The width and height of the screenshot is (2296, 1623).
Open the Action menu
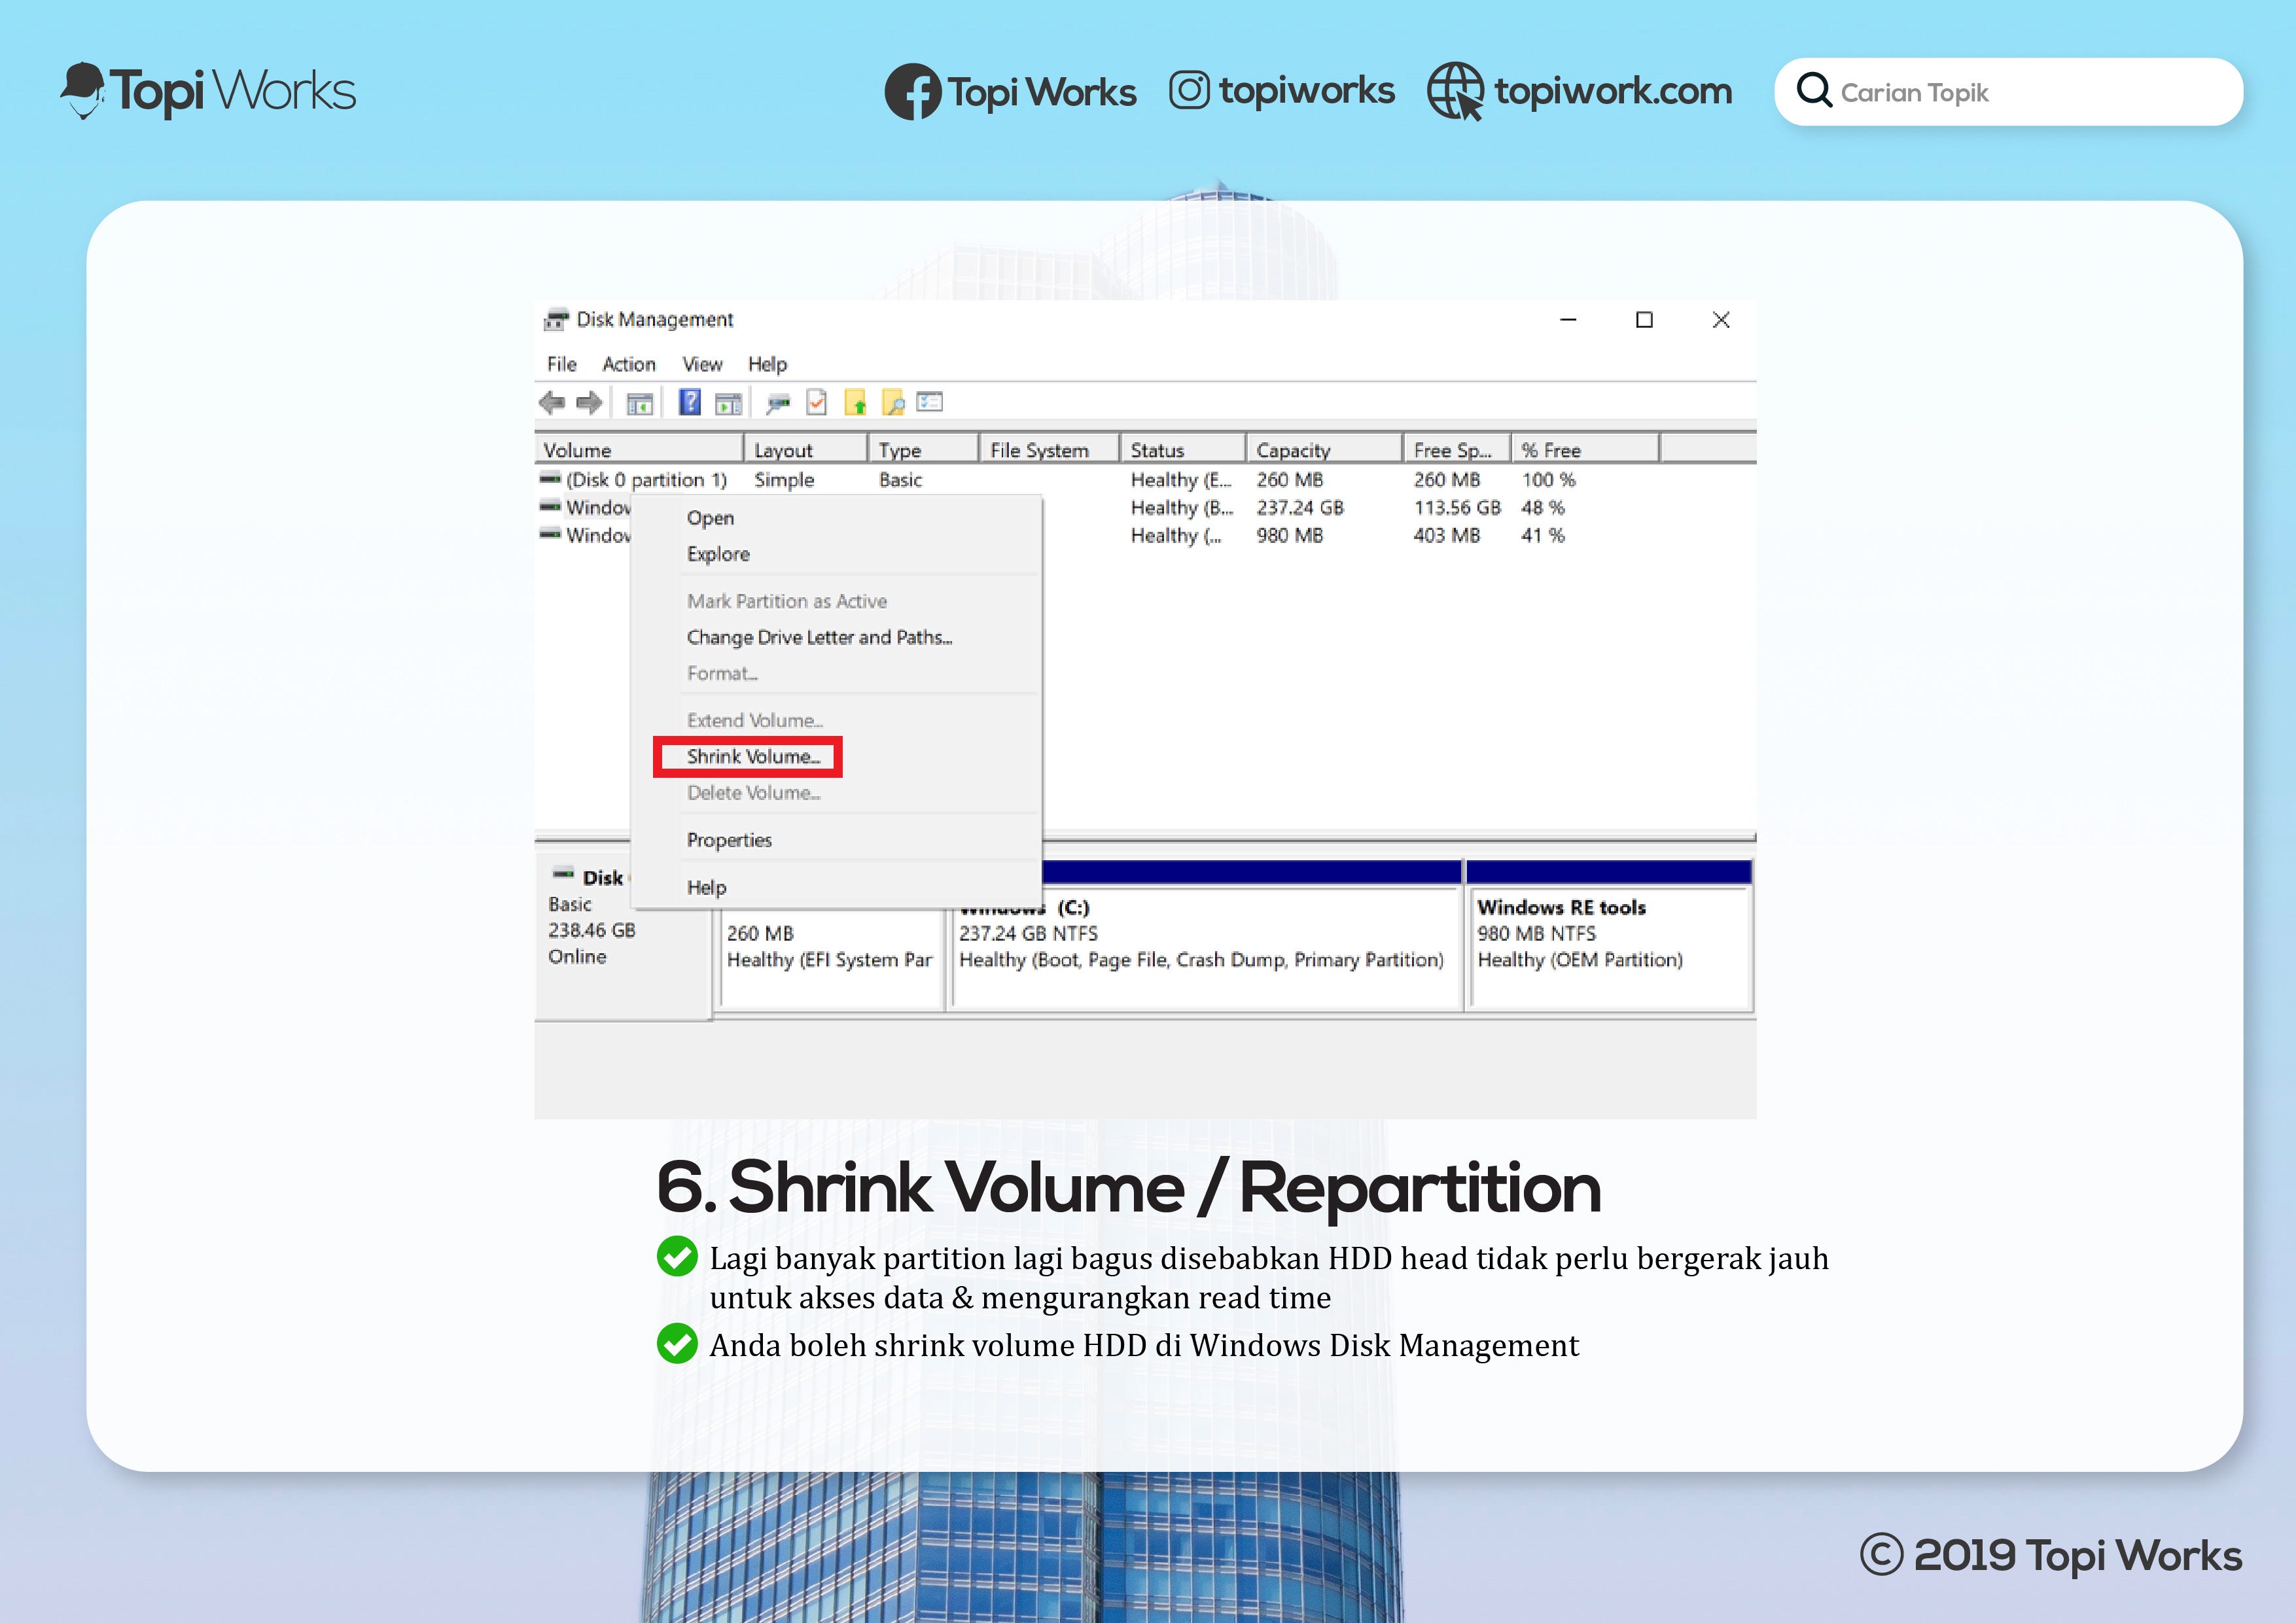click(x=628, y=364)
